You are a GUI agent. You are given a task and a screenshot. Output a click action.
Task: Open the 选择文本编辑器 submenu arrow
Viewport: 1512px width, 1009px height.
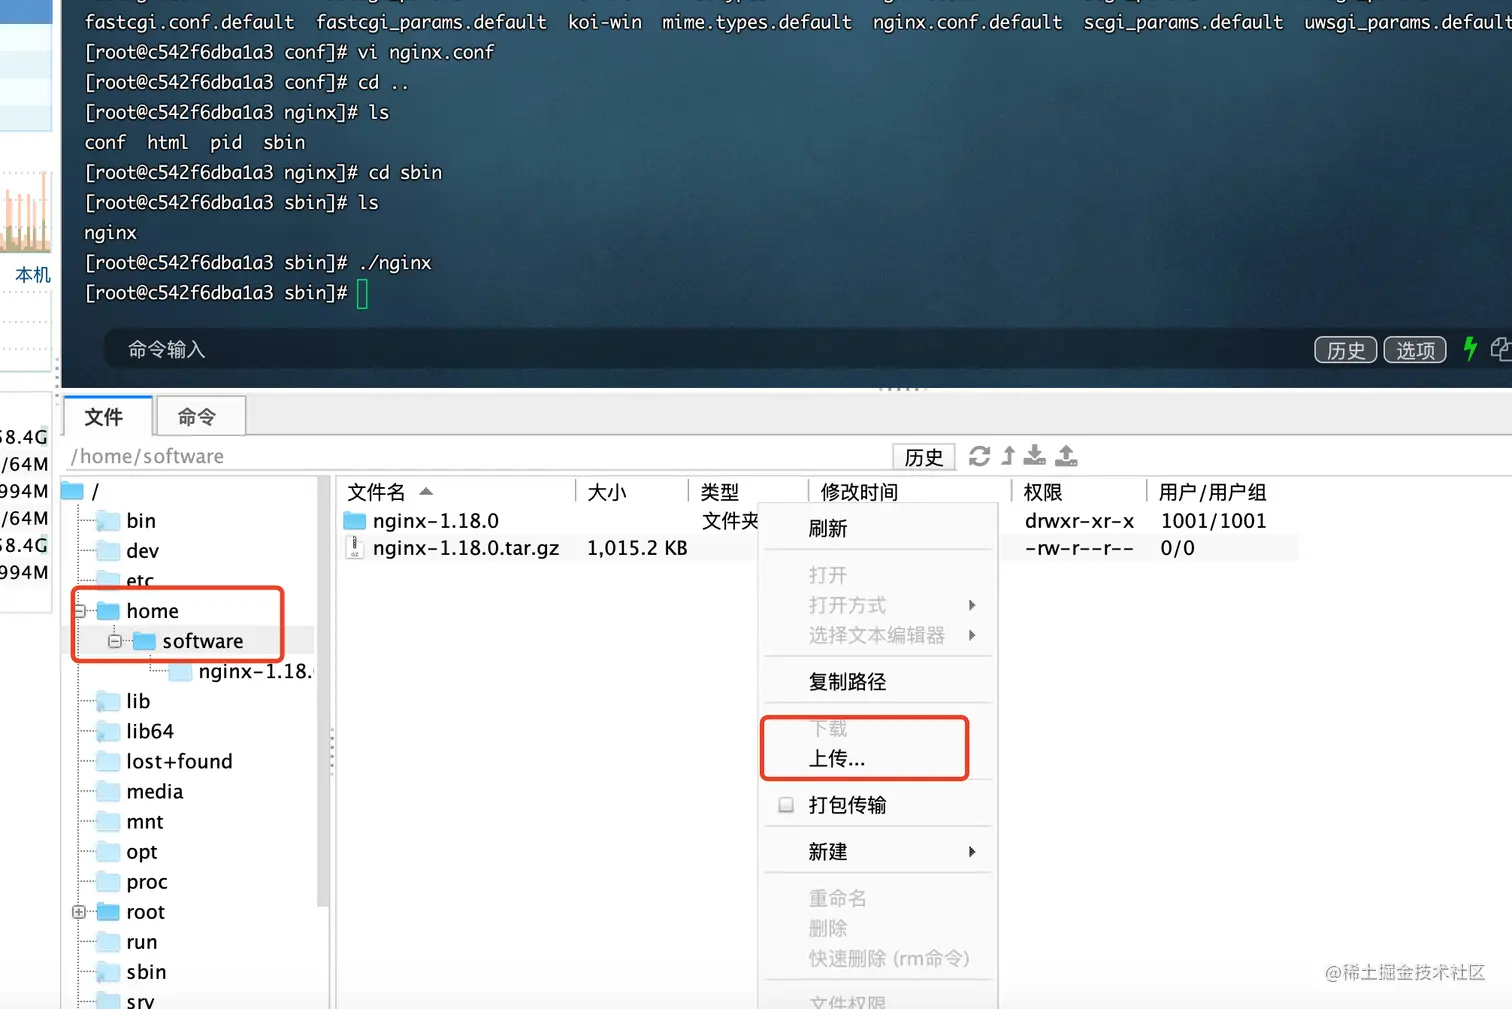click(x=972, y=635)
